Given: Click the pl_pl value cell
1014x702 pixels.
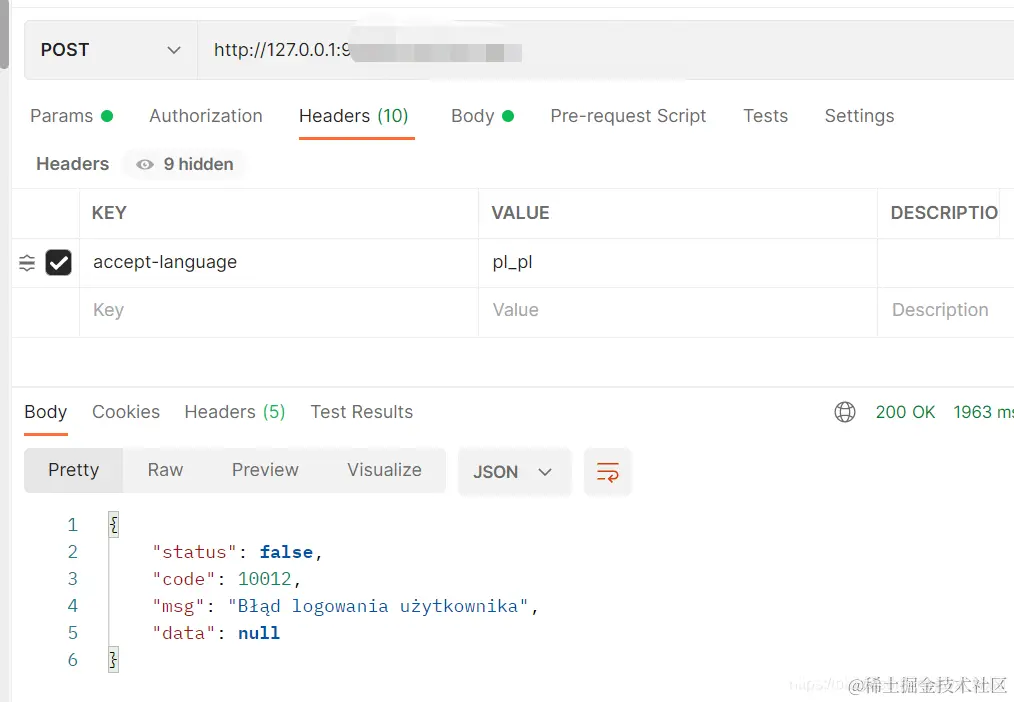Looking at the screenshot, I should point(678,262).
